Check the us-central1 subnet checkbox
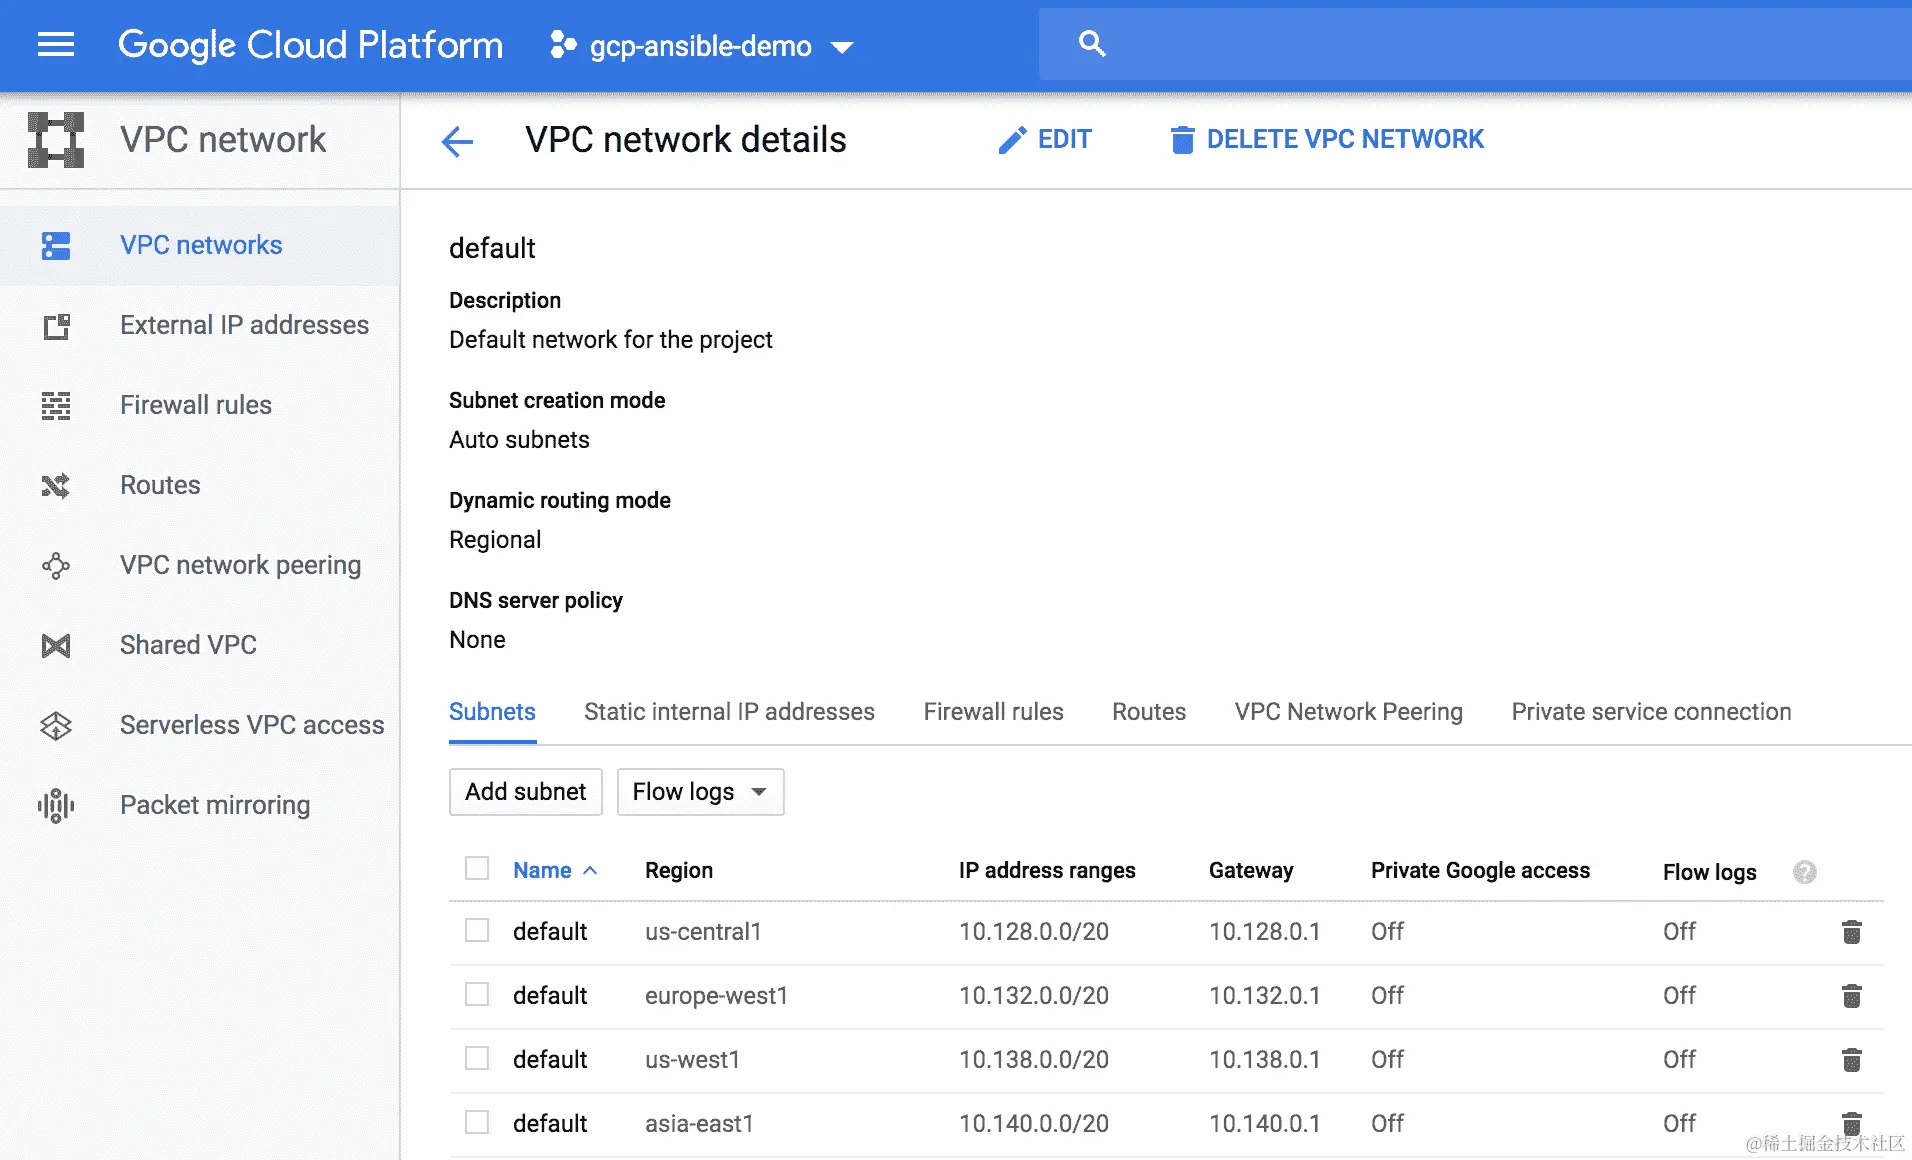The height and width of the screenshot is (1160, 1912). click(x=477, y=930)
